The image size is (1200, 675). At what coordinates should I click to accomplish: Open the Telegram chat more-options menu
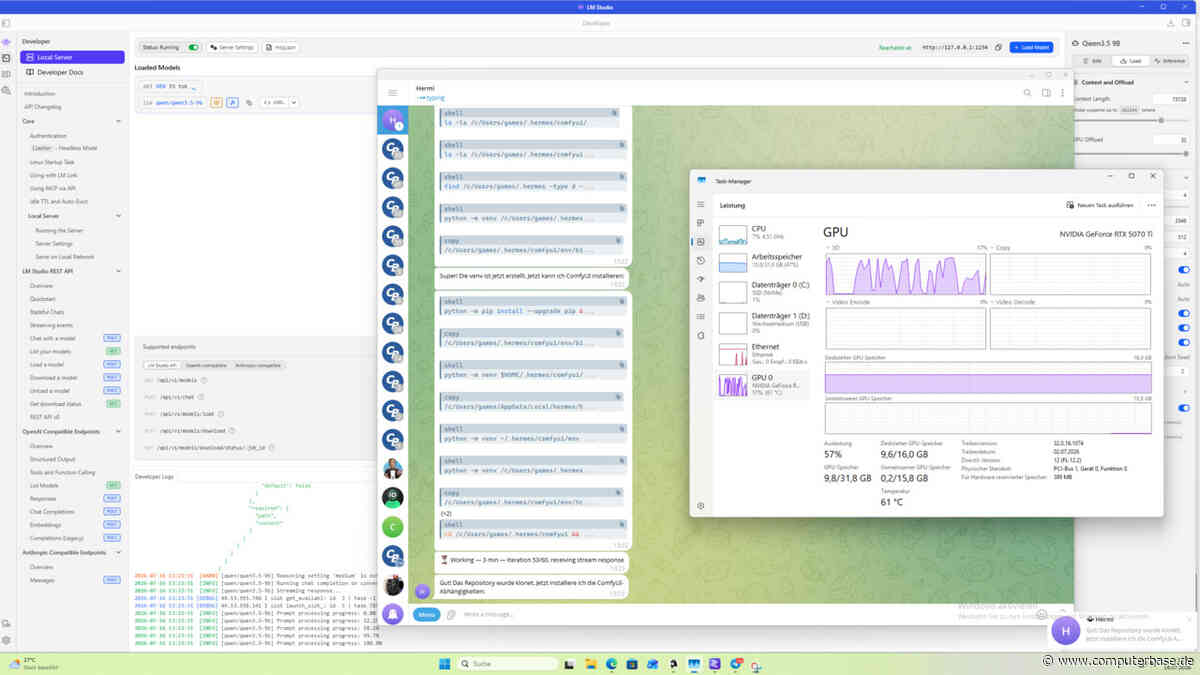pos(1063,92)
